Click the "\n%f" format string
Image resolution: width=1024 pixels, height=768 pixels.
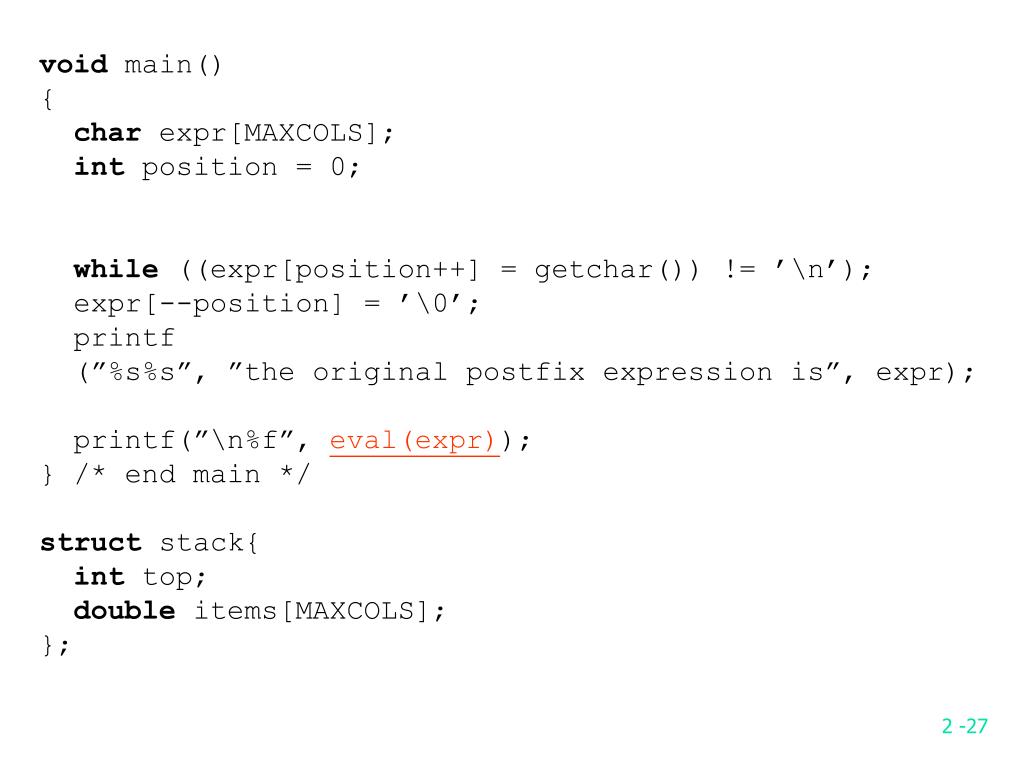246,441
